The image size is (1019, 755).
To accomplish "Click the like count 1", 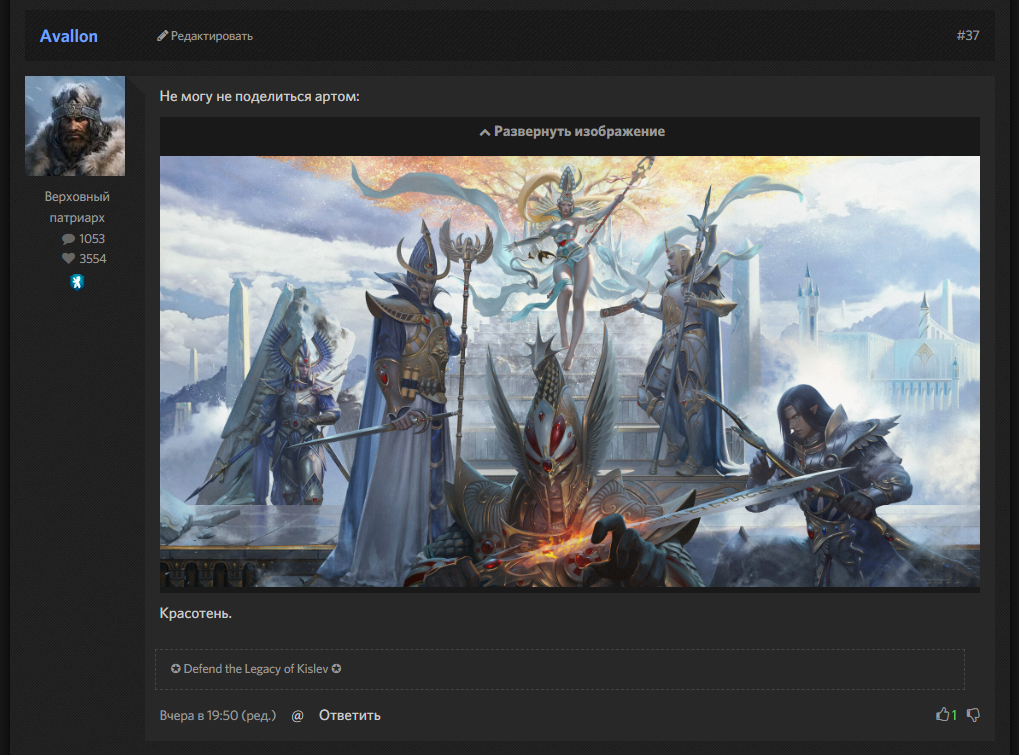I will (x=954, y=715).
